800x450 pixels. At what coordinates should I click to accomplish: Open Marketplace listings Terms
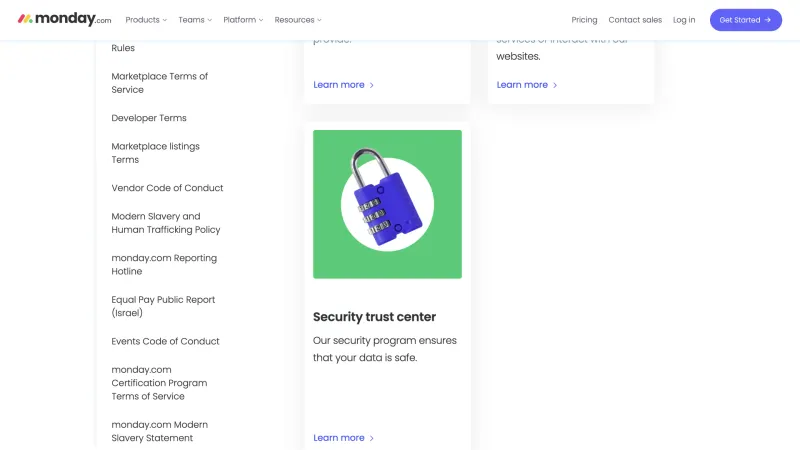coord(156,153)
